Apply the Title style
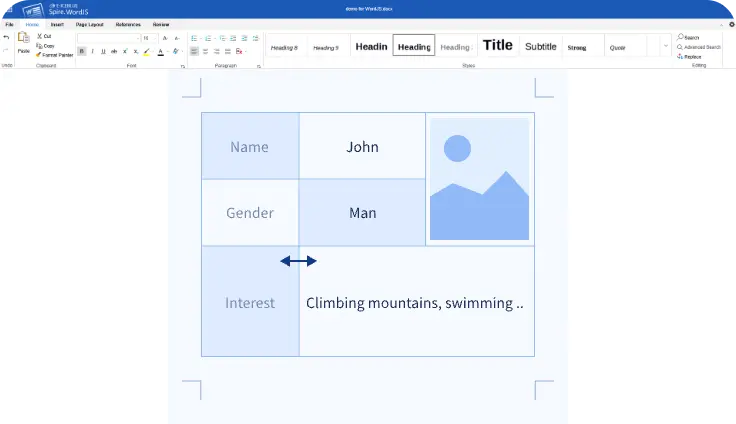 497,45
